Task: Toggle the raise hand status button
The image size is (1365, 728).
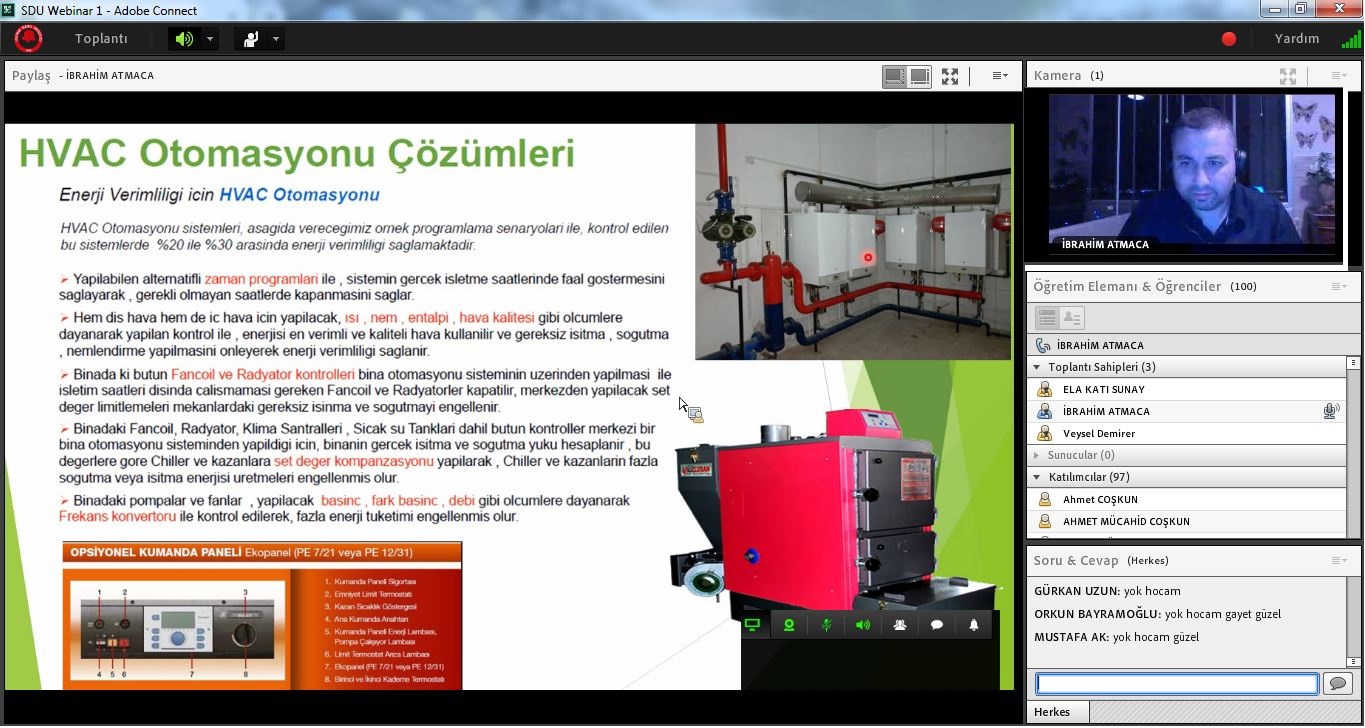Action: point(251,39)
